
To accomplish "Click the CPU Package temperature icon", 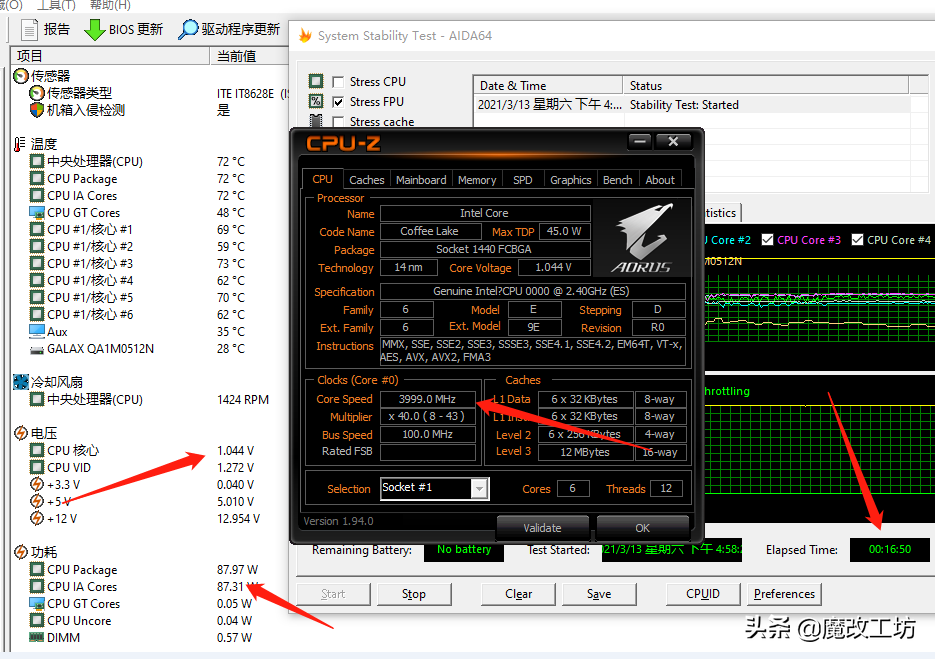I will 37,178.
